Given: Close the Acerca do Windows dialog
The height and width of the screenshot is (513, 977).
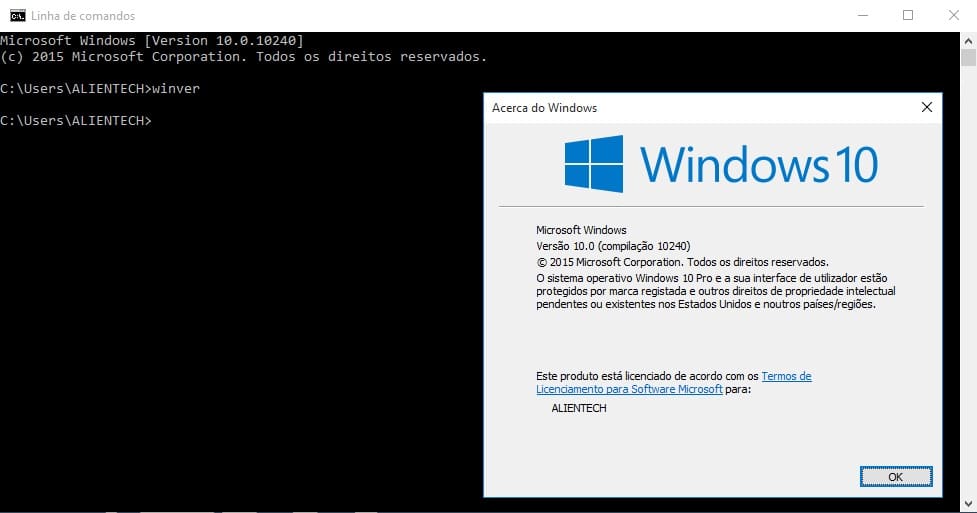Looking at the screenshot, I should [x=927, y=107].
